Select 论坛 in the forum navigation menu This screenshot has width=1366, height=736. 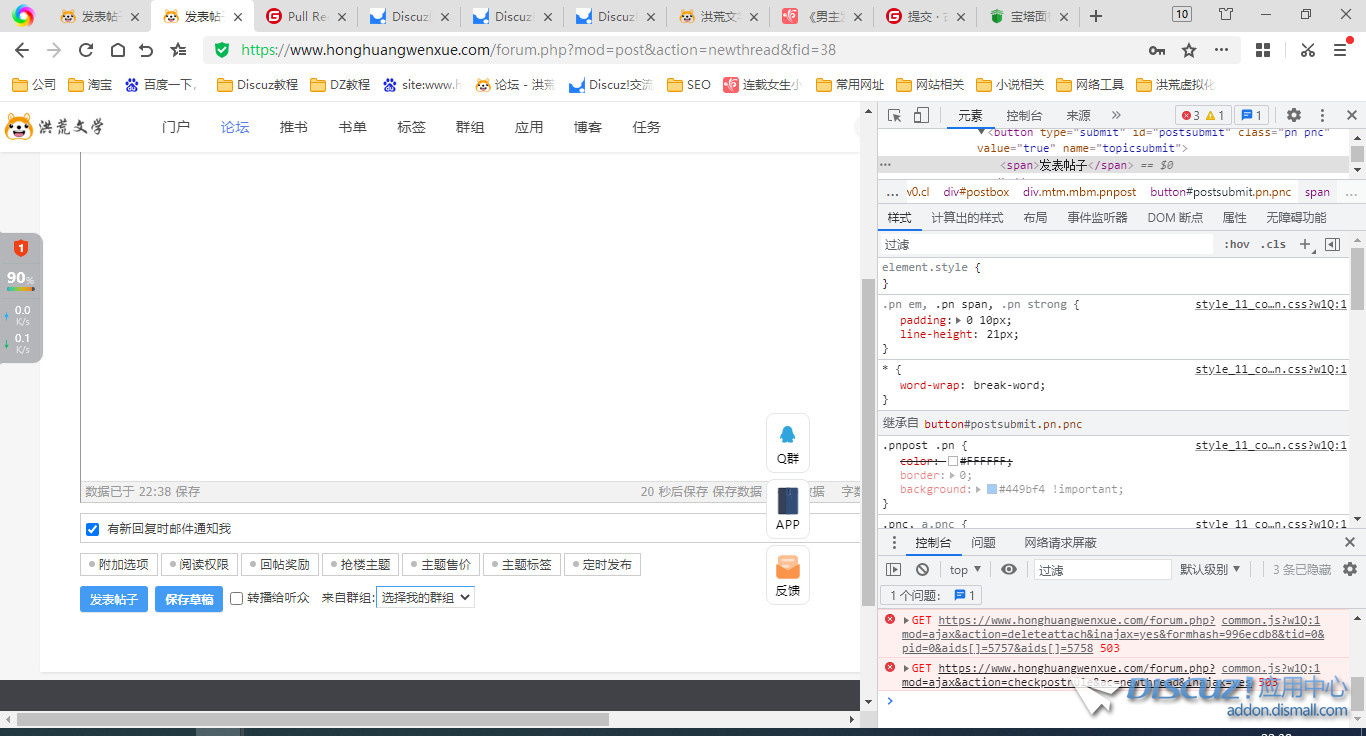[x=234, y=128]
